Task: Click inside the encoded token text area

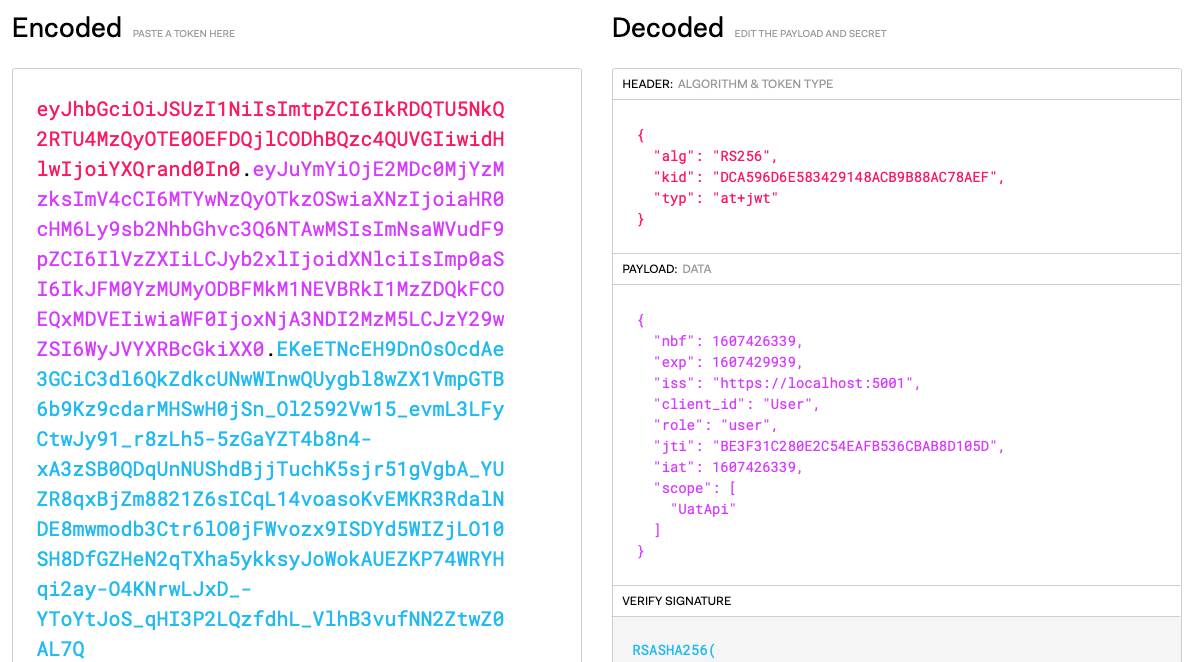Action: click(296, 365)
